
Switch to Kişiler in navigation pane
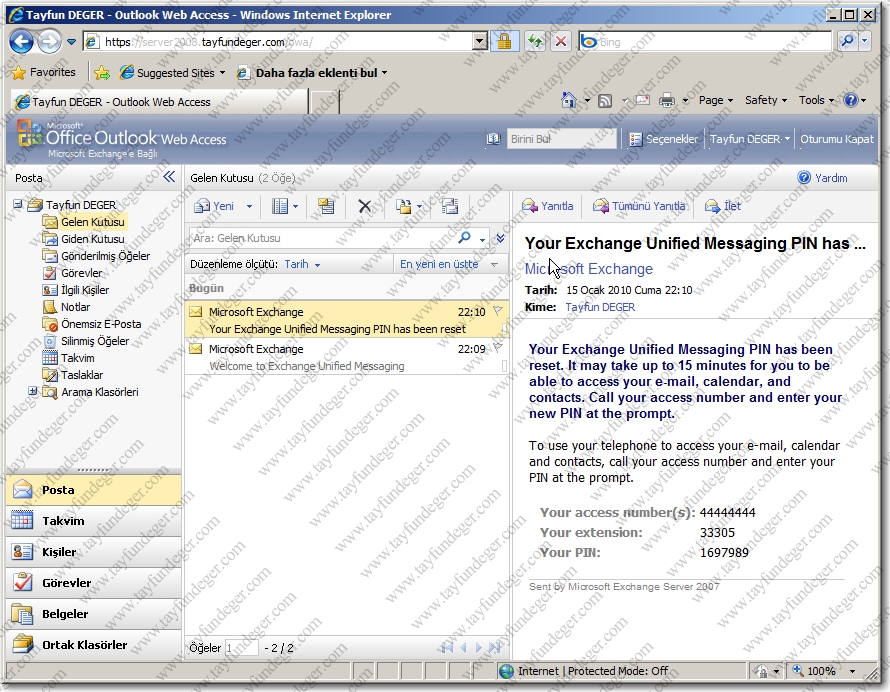coord(94,552)
